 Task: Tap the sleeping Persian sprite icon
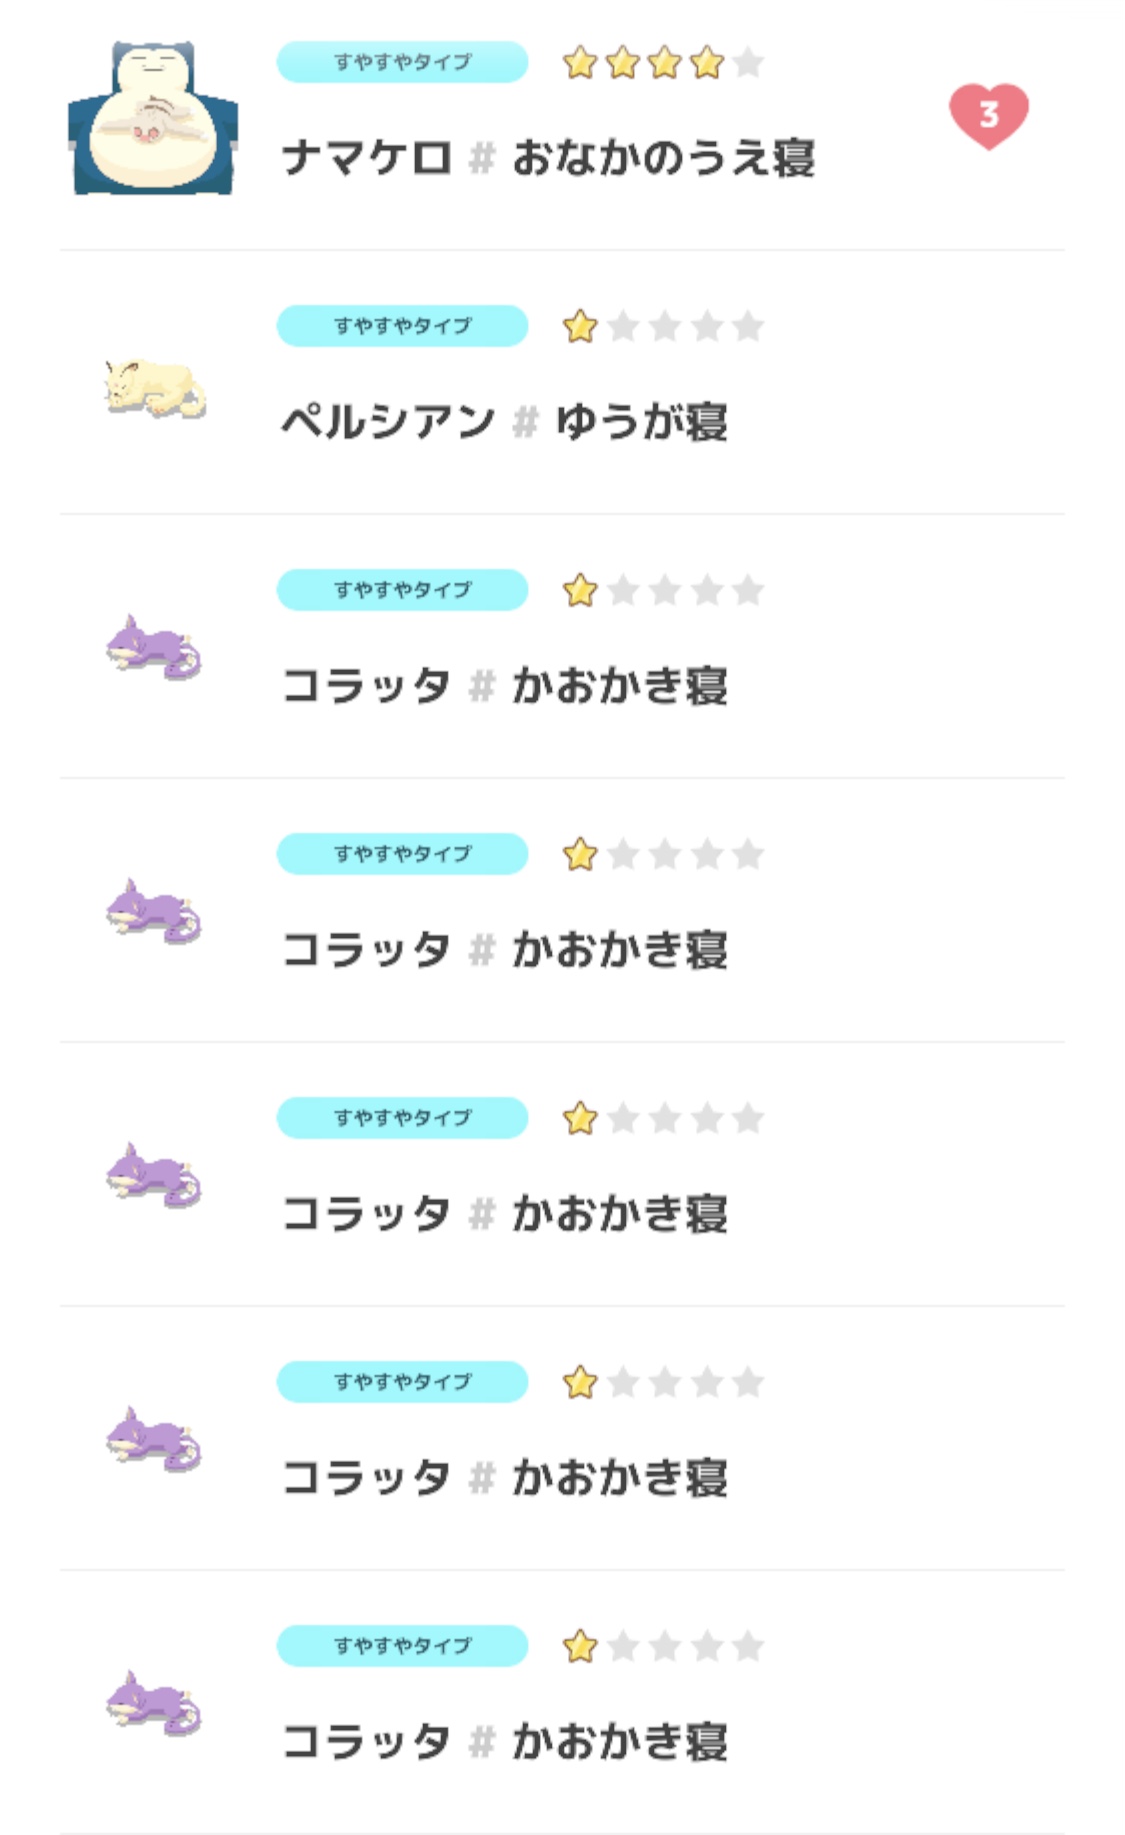coord(155,388)
